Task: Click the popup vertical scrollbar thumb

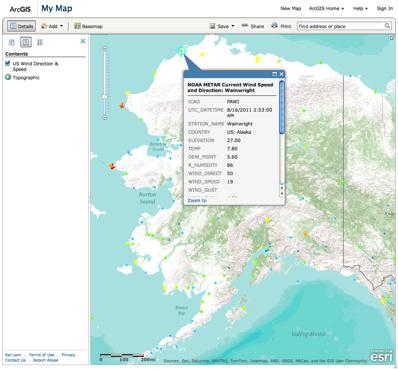Action: pyautogui.click(x=282, y=107)
